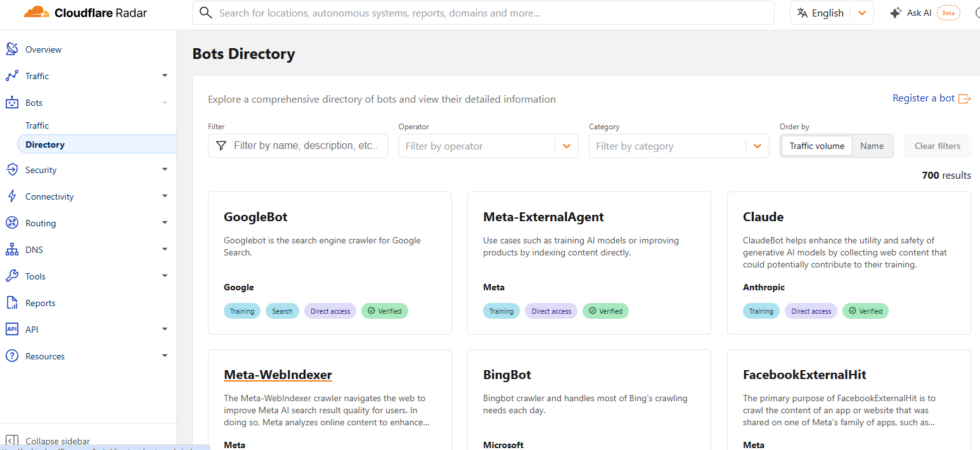Click the DNS network icon in sidebar
The image size is (980, 450).
click(x=12, y=250)
